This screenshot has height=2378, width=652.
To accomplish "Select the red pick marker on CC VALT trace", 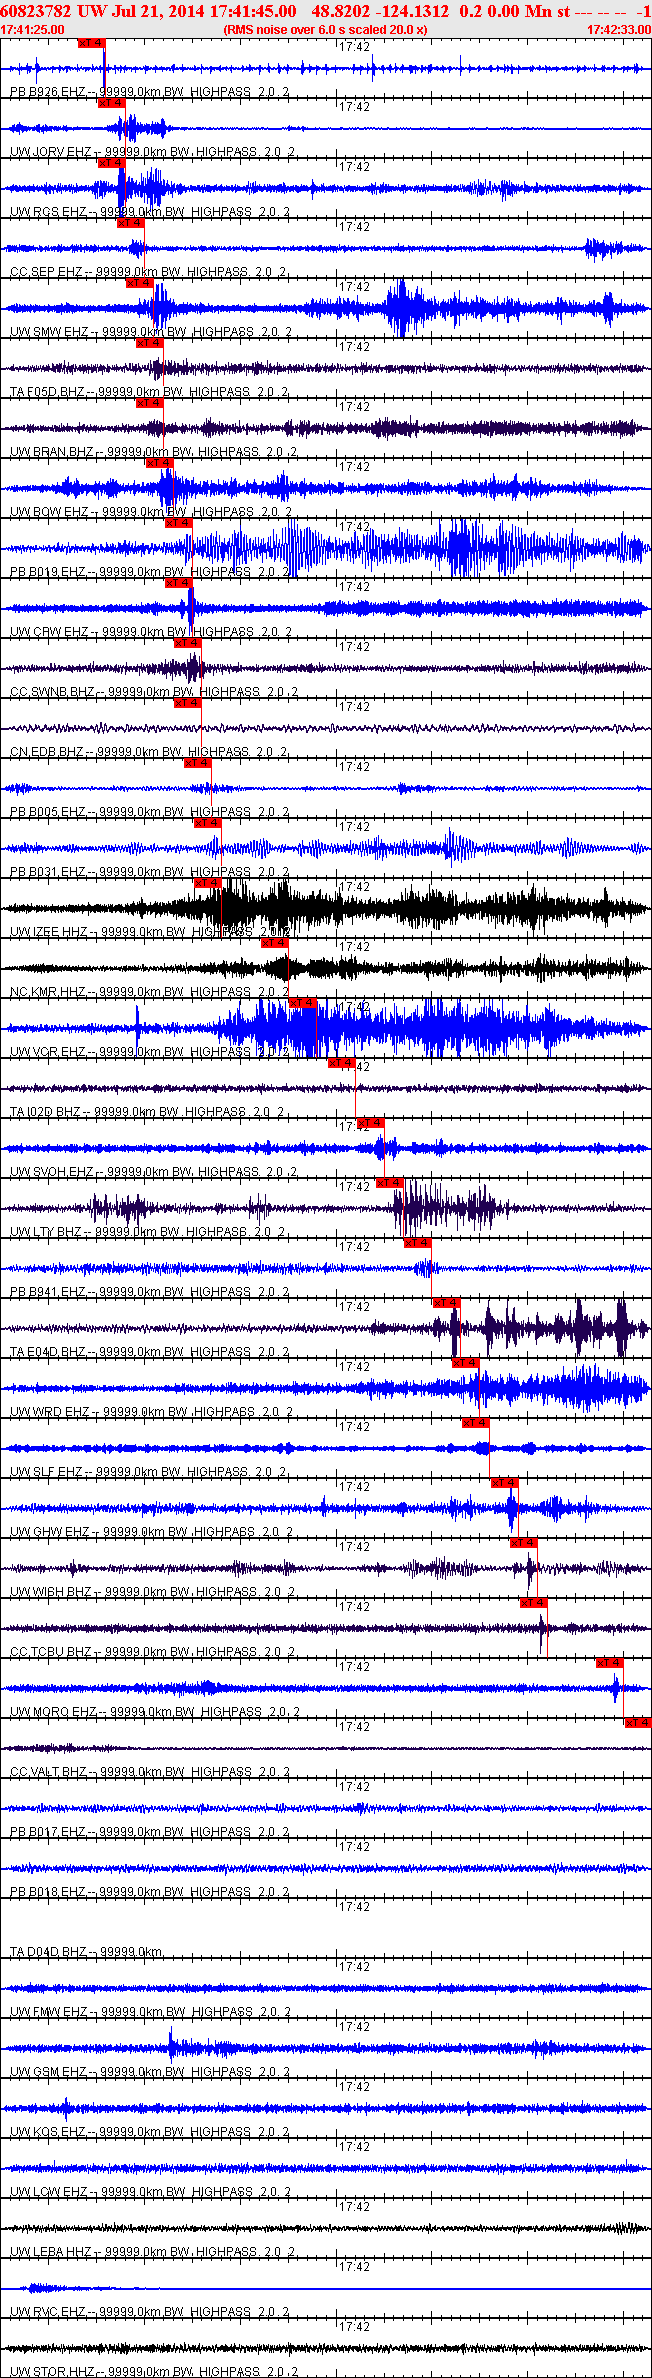I will (x=637, y=1723).
